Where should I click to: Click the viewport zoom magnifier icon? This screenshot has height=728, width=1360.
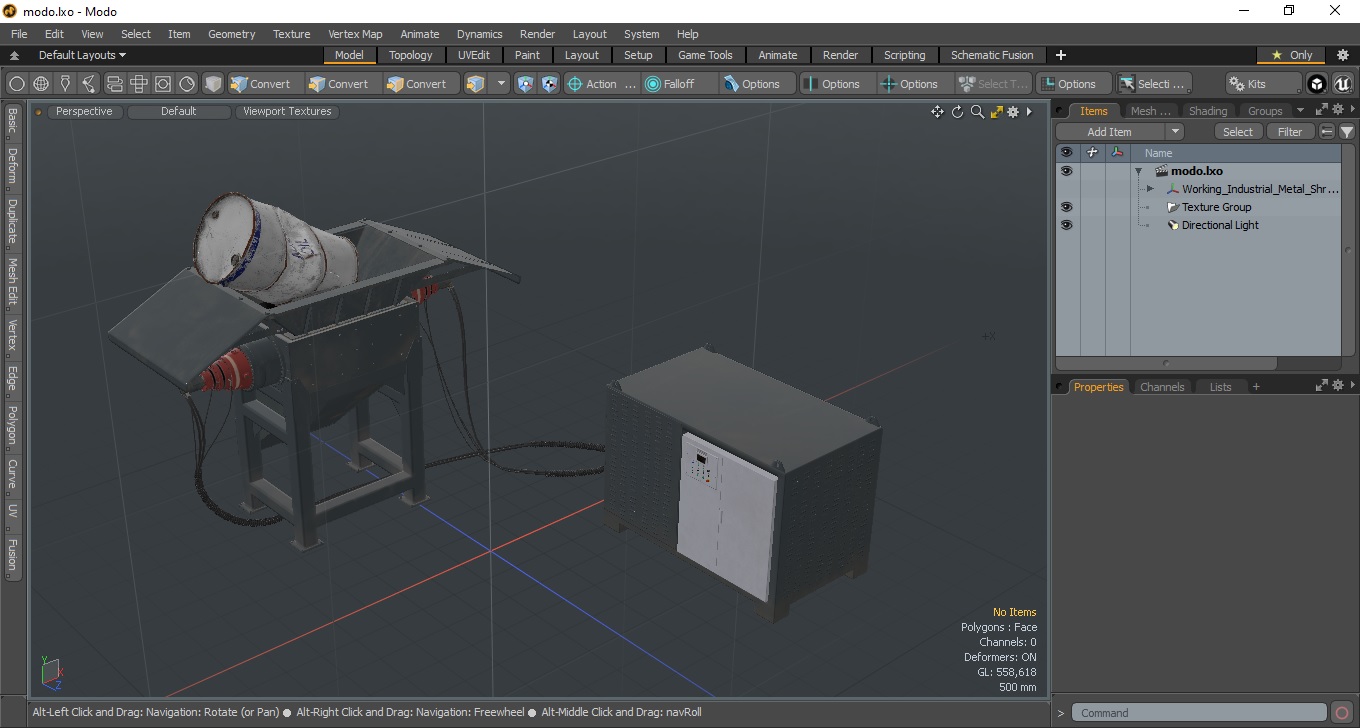point(977,112)
